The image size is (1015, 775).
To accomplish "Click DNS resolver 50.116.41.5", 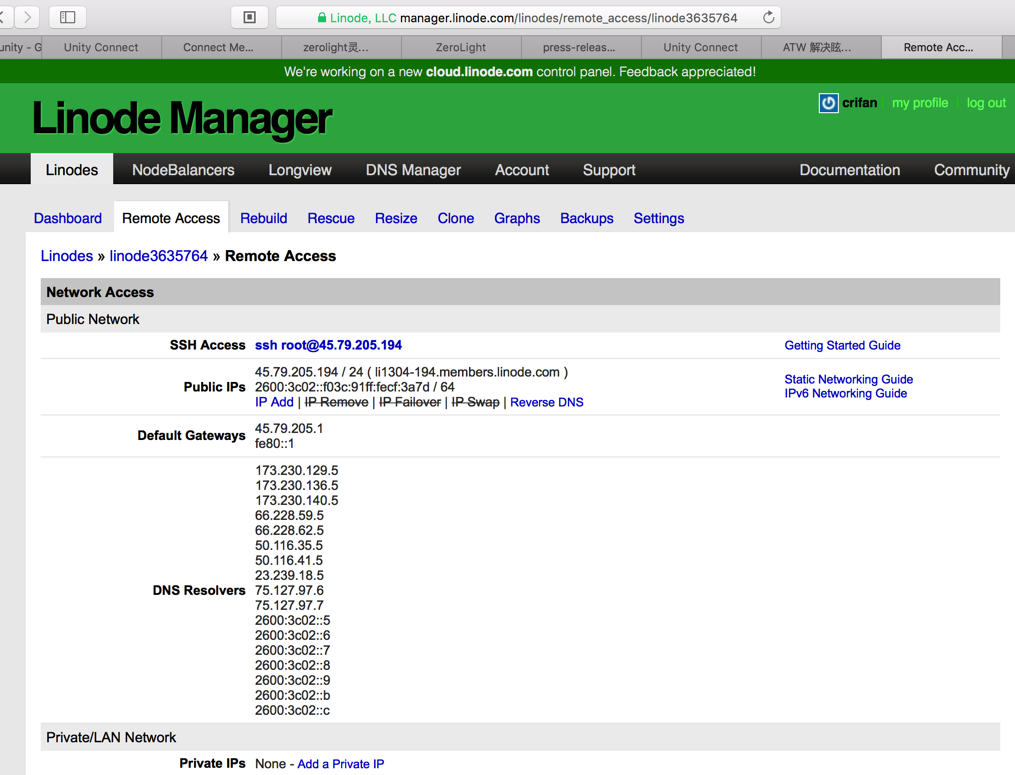I will (289, 561).
